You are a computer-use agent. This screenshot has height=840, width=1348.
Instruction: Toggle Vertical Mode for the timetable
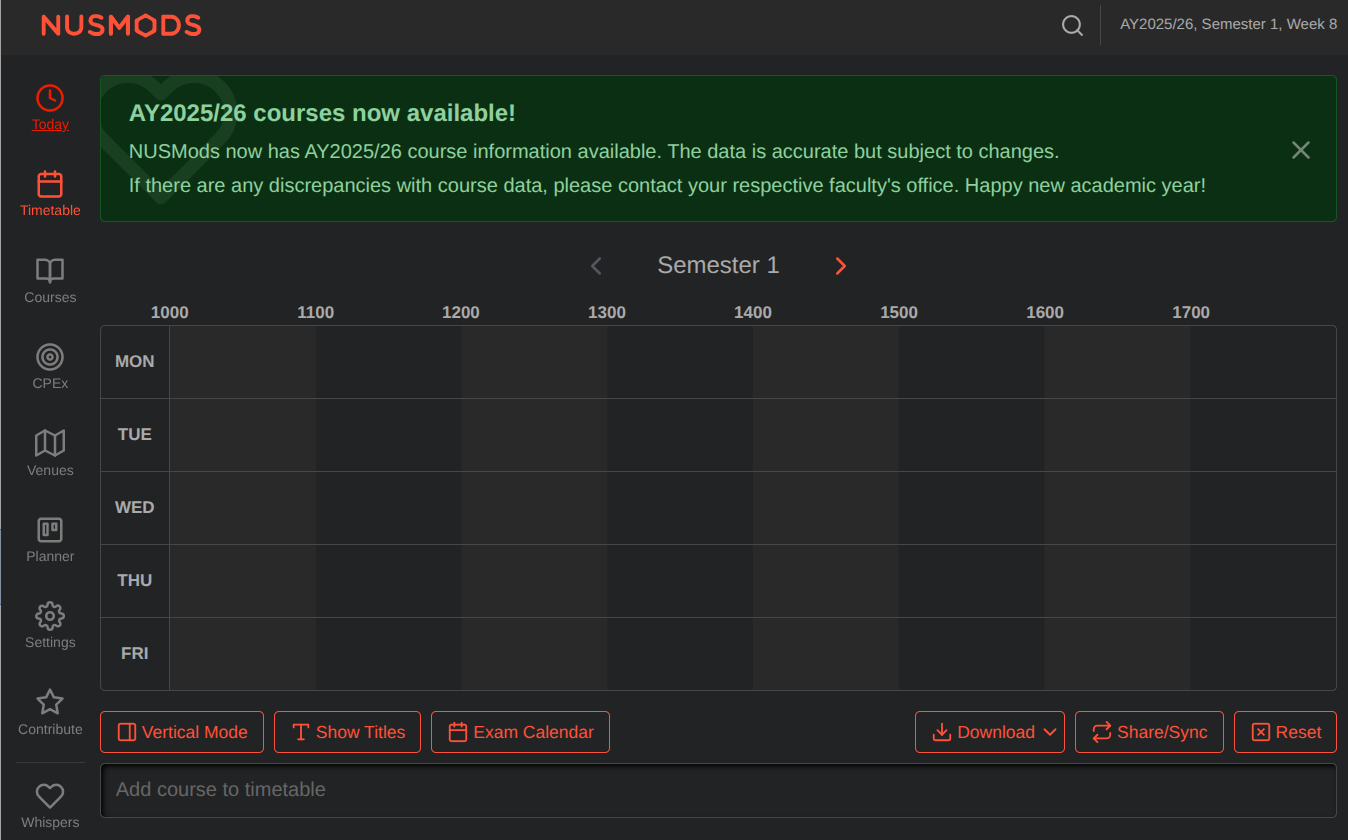point(182,732)
